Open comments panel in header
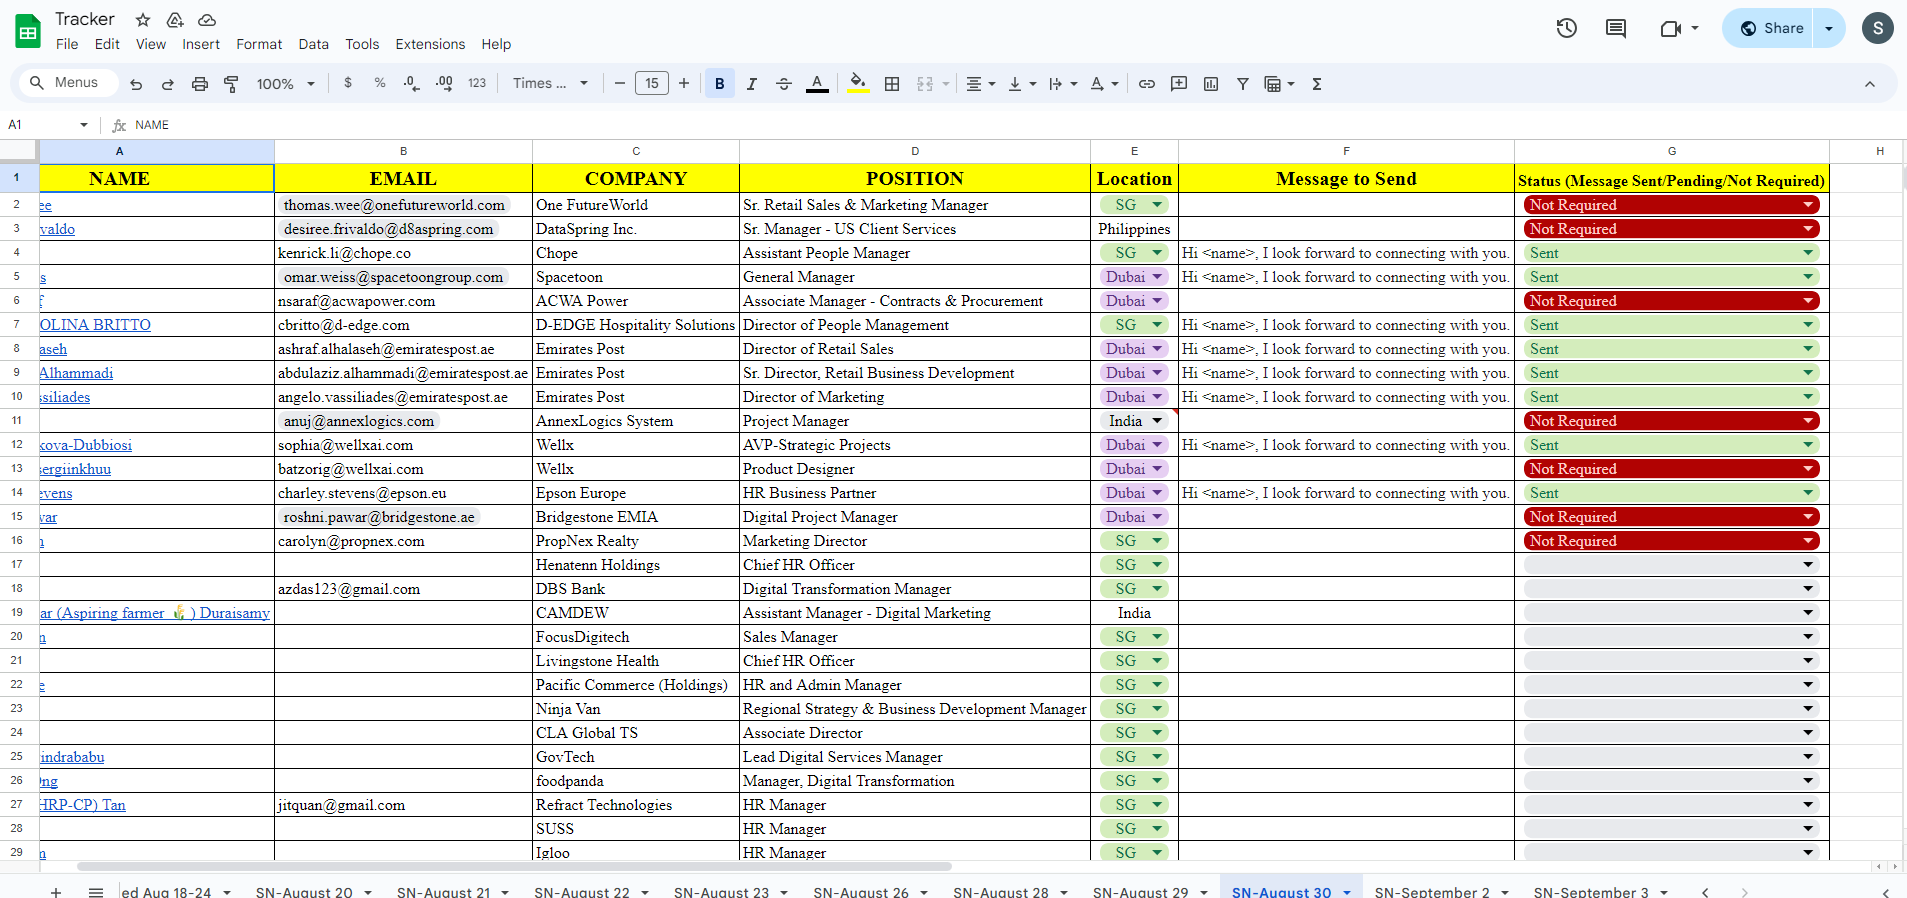1907x898 pixels. (1616, 28)
